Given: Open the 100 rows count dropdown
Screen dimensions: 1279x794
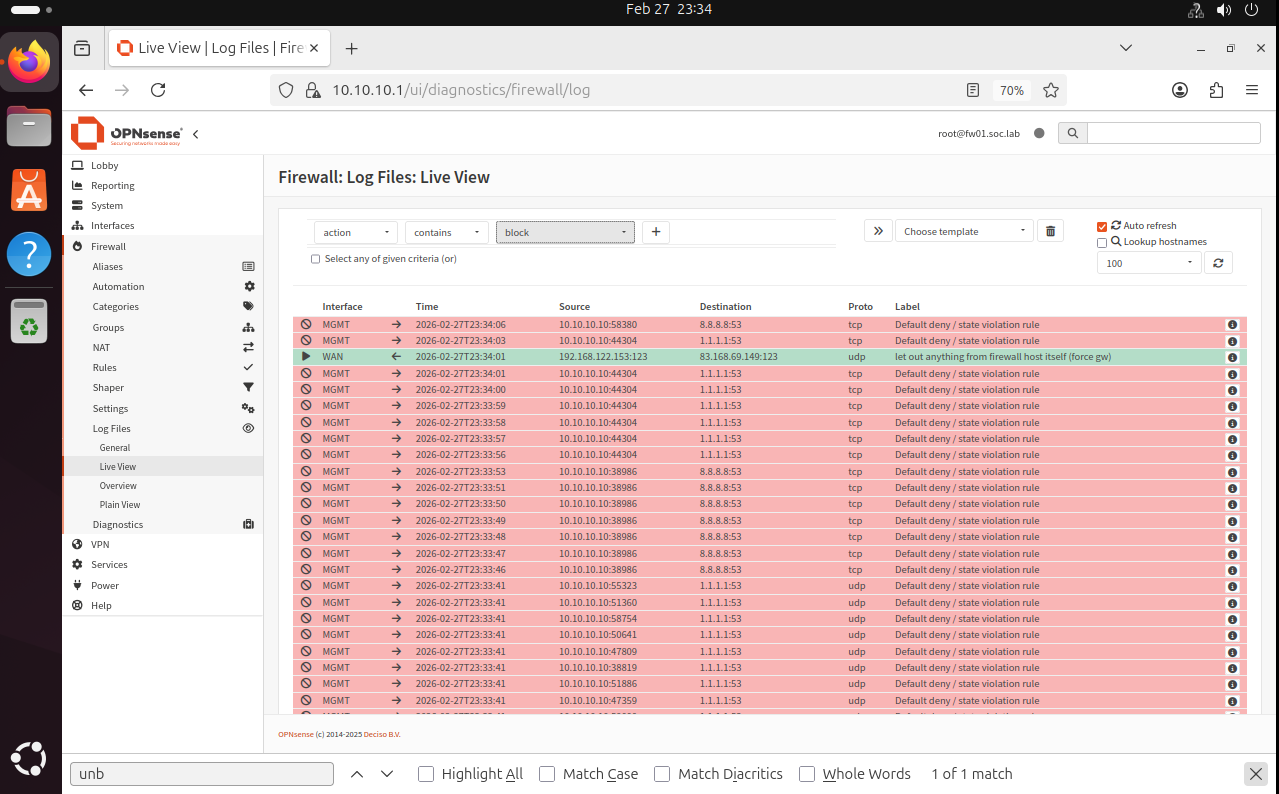Looking at the screenshot, I should 1148,263.
